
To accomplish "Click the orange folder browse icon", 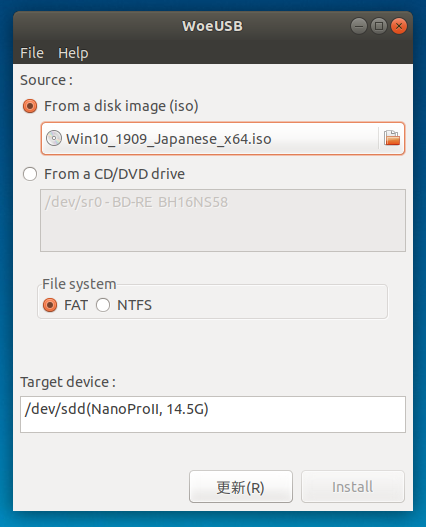I will (392, 138).
